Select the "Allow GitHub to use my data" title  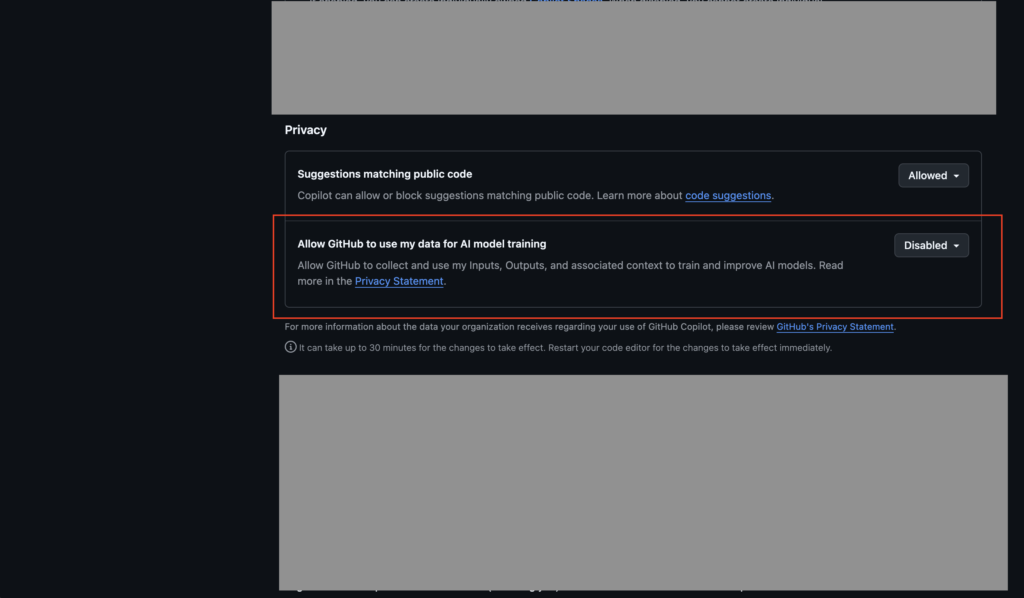[x=421, y=244]
